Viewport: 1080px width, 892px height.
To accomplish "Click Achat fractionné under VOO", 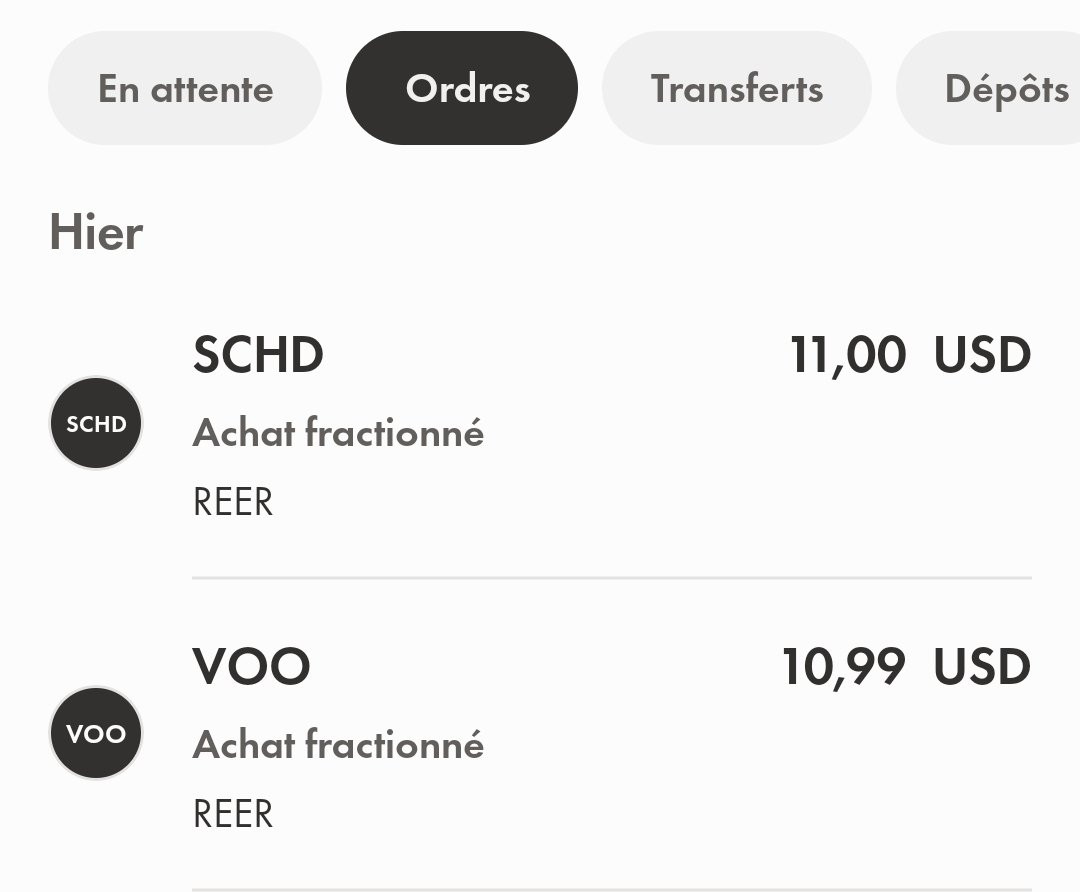I will point(338,745).
